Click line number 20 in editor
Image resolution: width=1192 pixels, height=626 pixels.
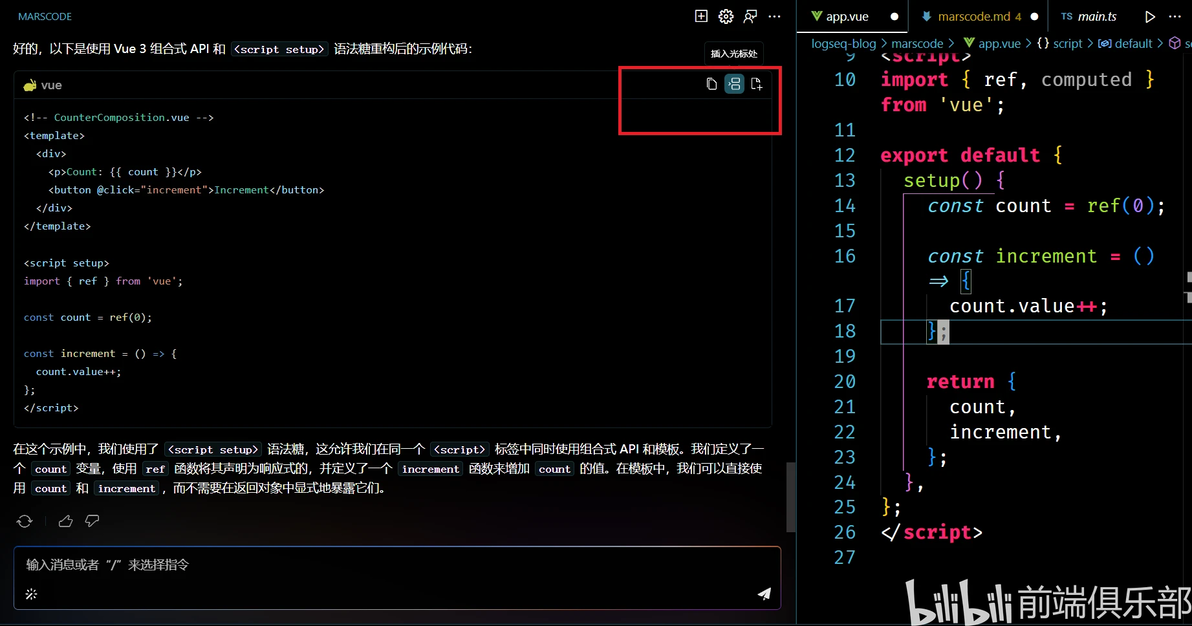(845, 382)
